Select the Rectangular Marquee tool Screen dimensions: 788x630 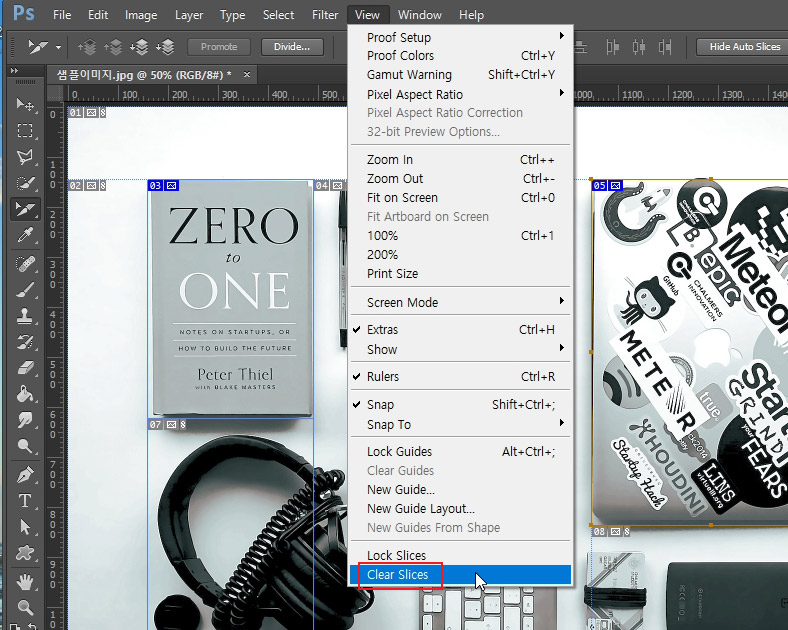[25, 131]
